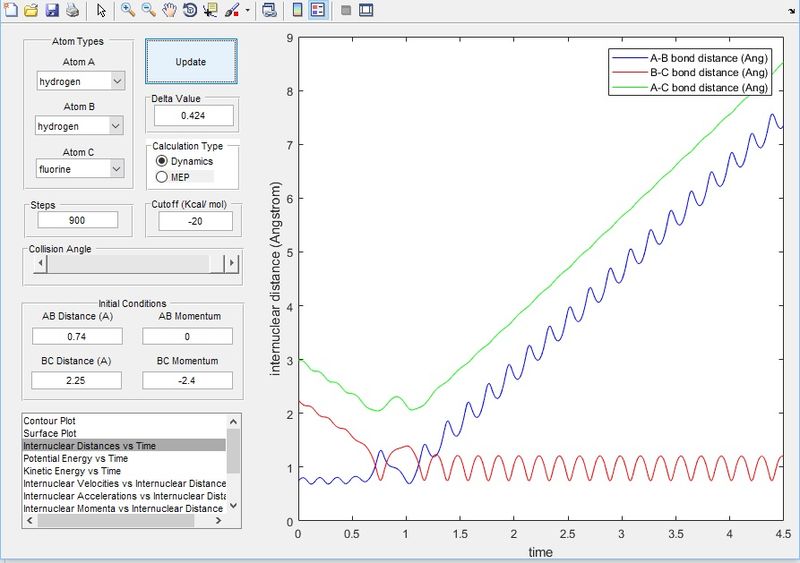Select the MEP calculation type

coord(164,177)
